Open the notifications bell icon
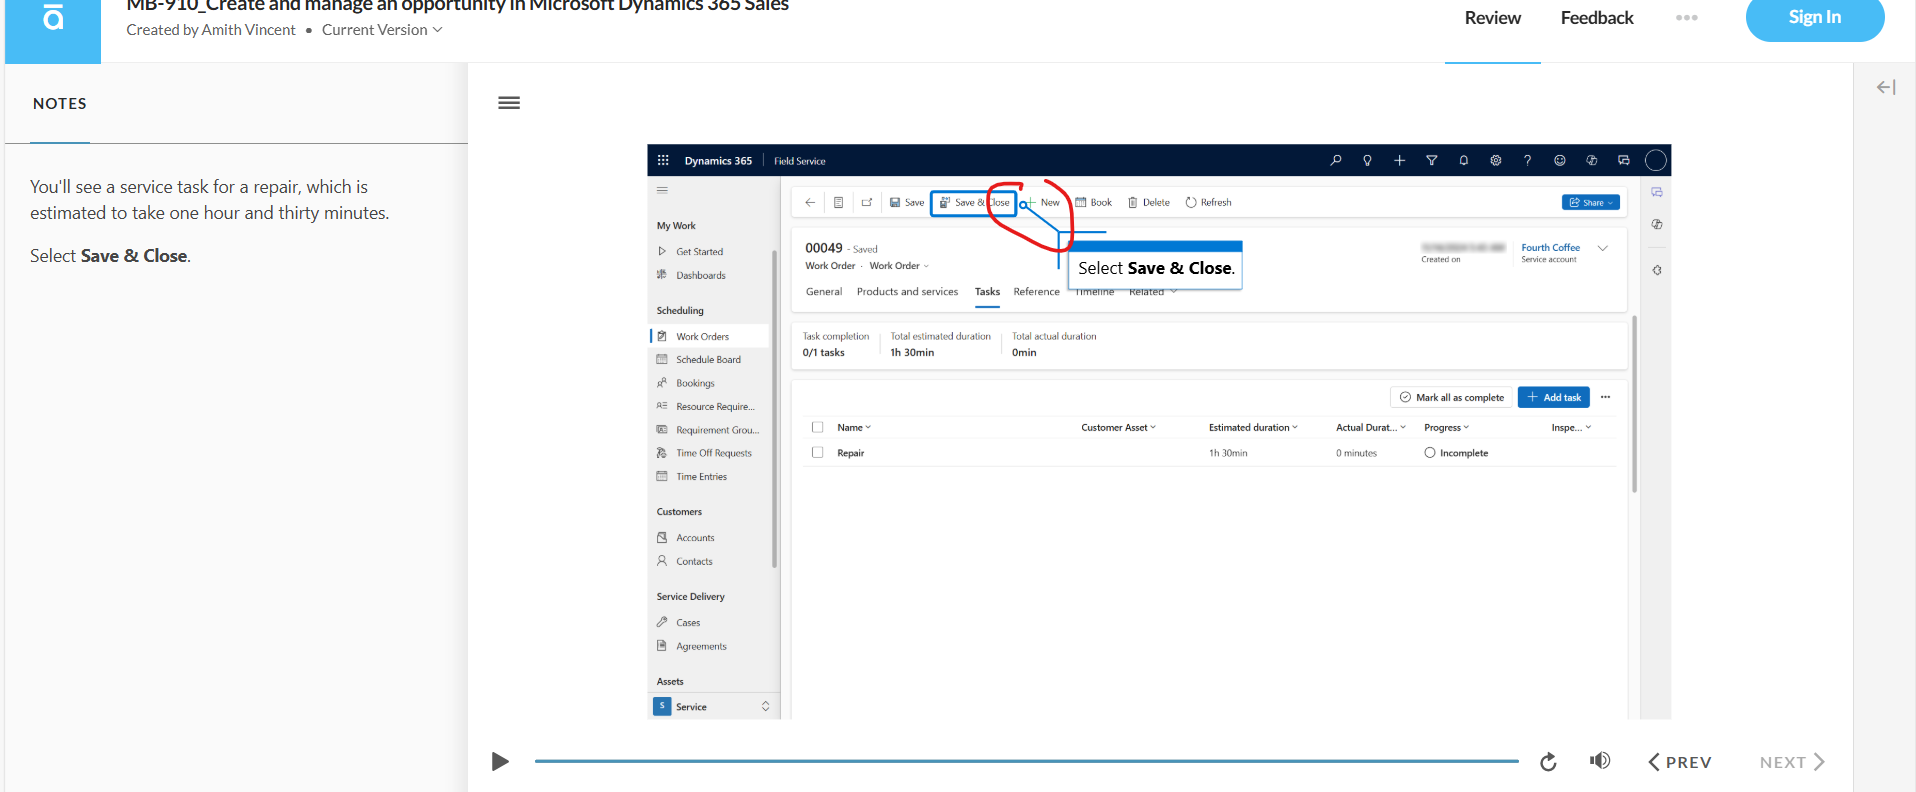 tap(1463, 160)
